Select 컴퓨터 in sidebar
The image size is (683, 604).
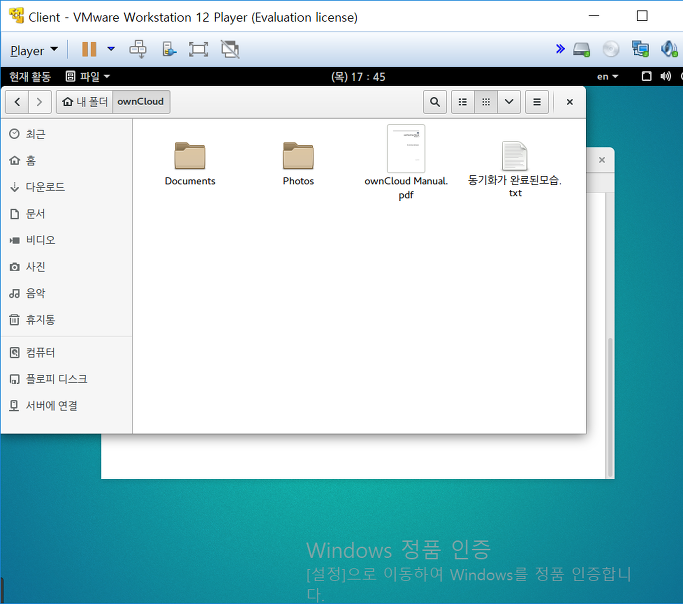coord(66,353)
